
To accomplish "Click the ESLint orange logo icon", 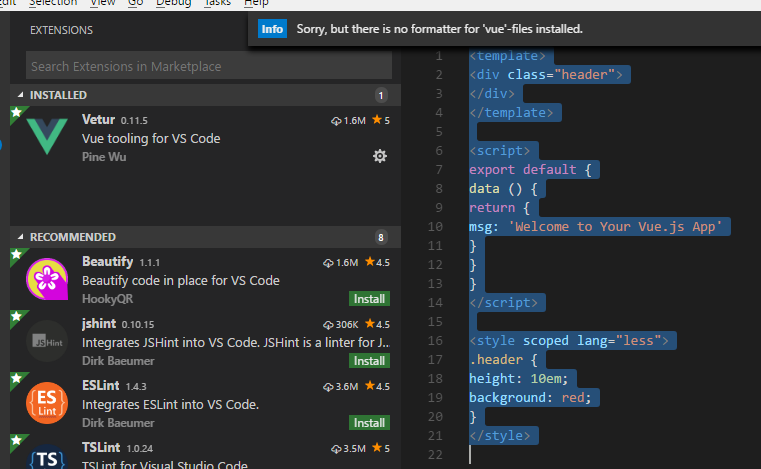I will (x=47, y=403).
